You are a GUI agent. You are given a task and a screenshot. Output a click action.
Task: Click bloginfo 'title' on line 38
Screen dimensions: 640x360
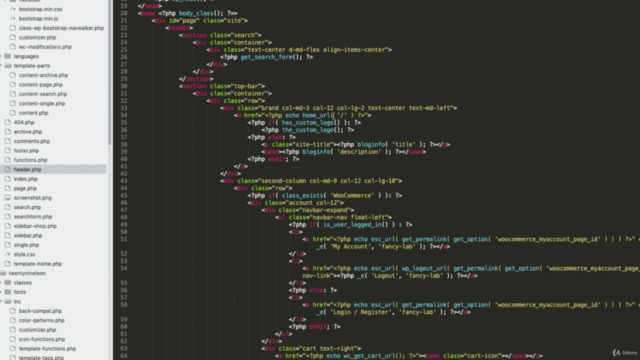point(387,144)
